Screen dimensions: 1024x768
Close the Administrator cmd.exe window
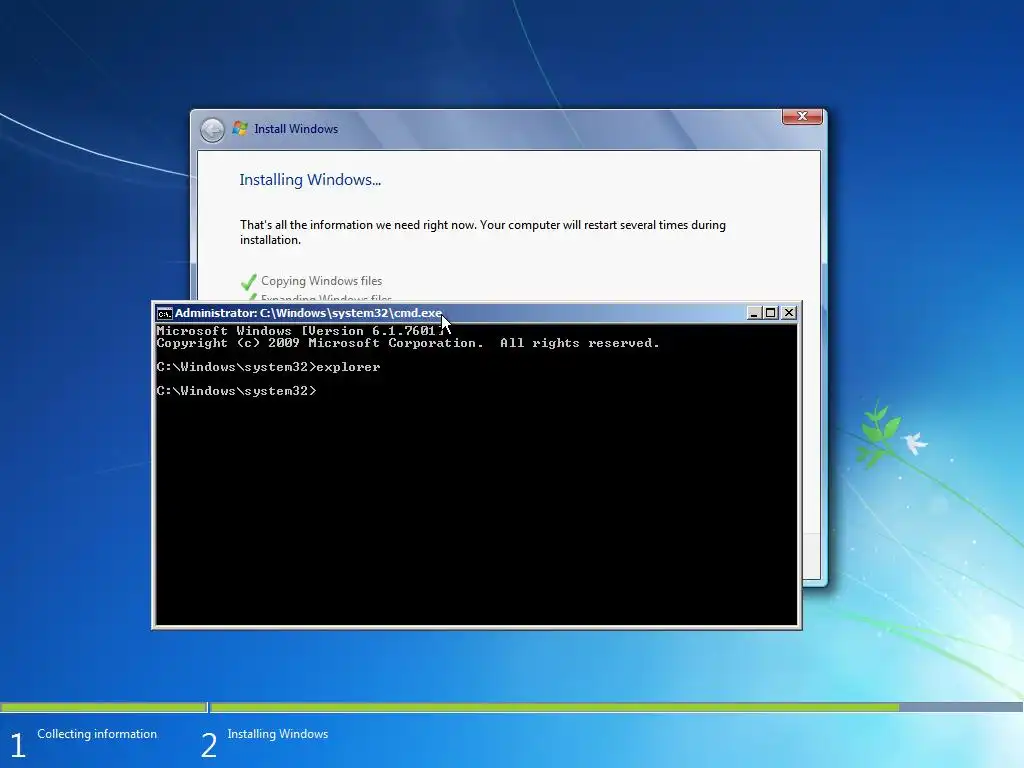click(x=788, y=313)
